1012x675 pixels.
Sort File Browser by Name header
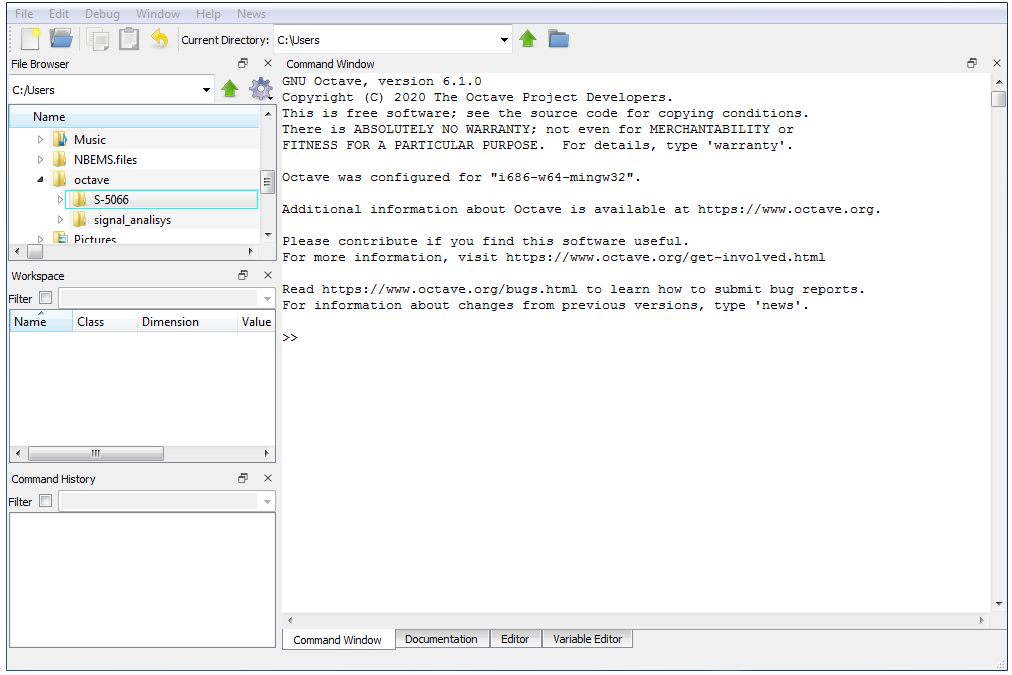[x=135, y=117]
